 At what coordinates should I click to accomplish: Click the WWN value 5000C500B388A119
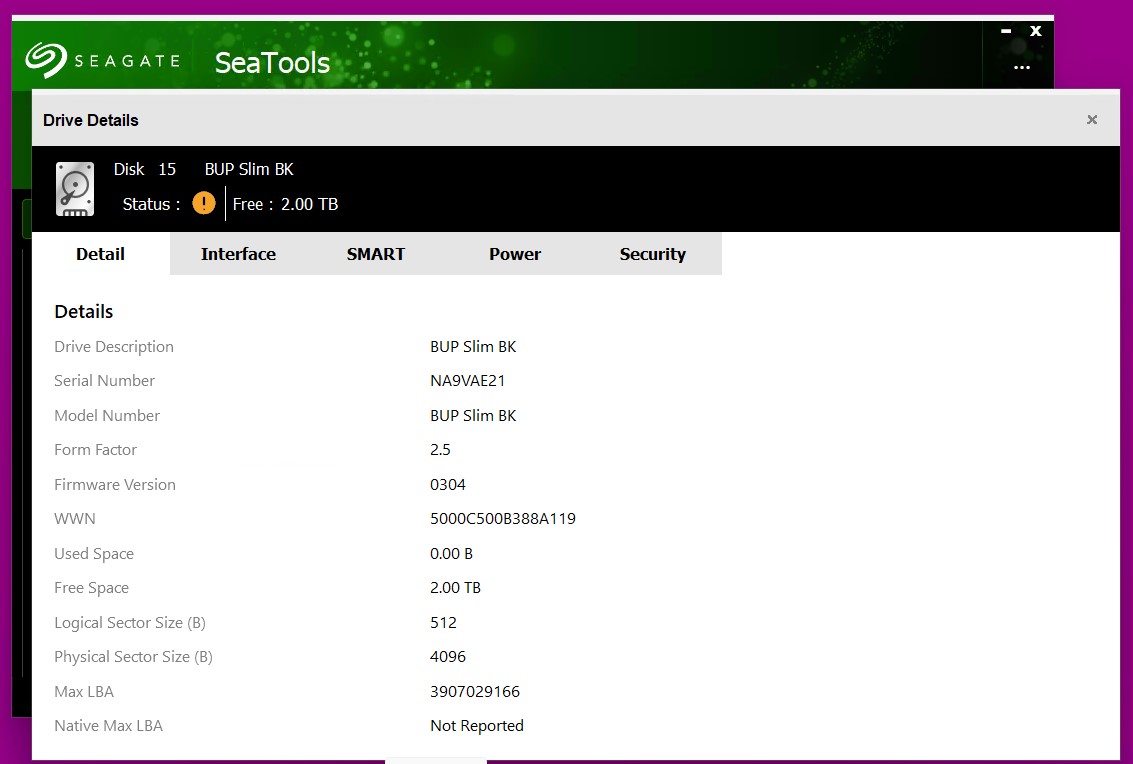click(x=503, y=519)
